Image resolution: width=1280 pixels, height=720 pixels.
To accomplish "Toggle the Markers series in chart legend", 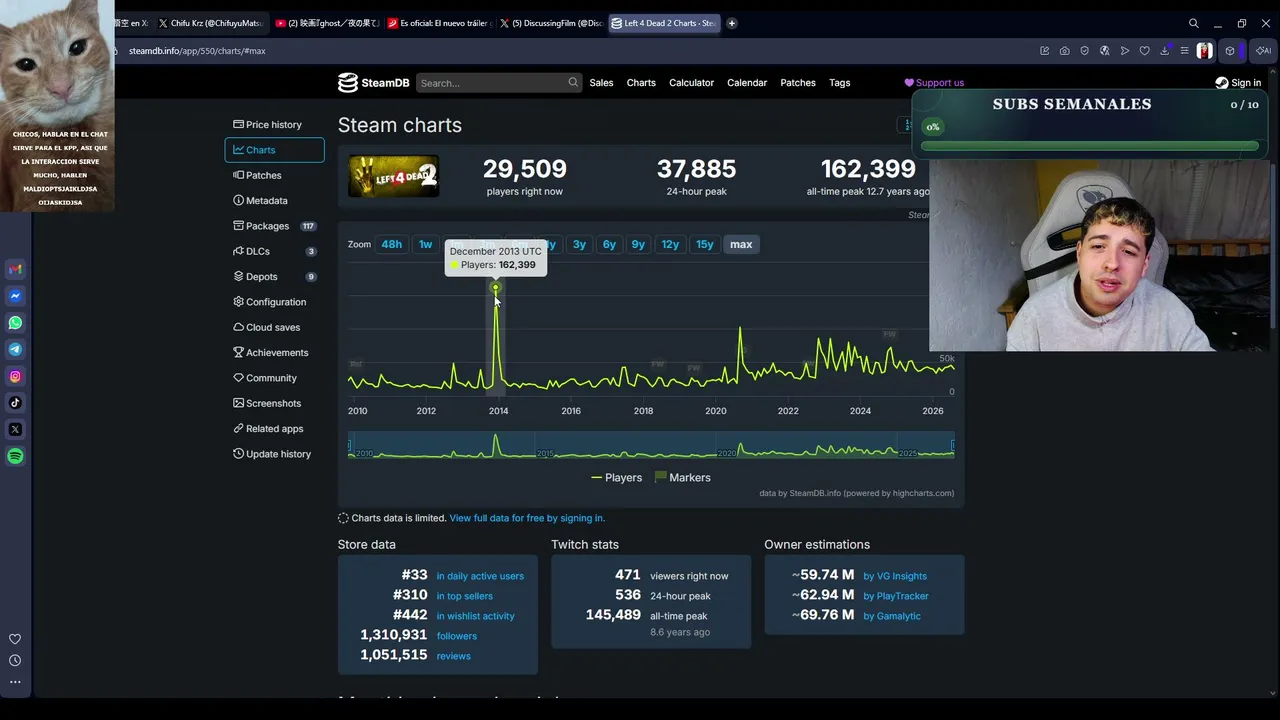I will tap(682, 478).
